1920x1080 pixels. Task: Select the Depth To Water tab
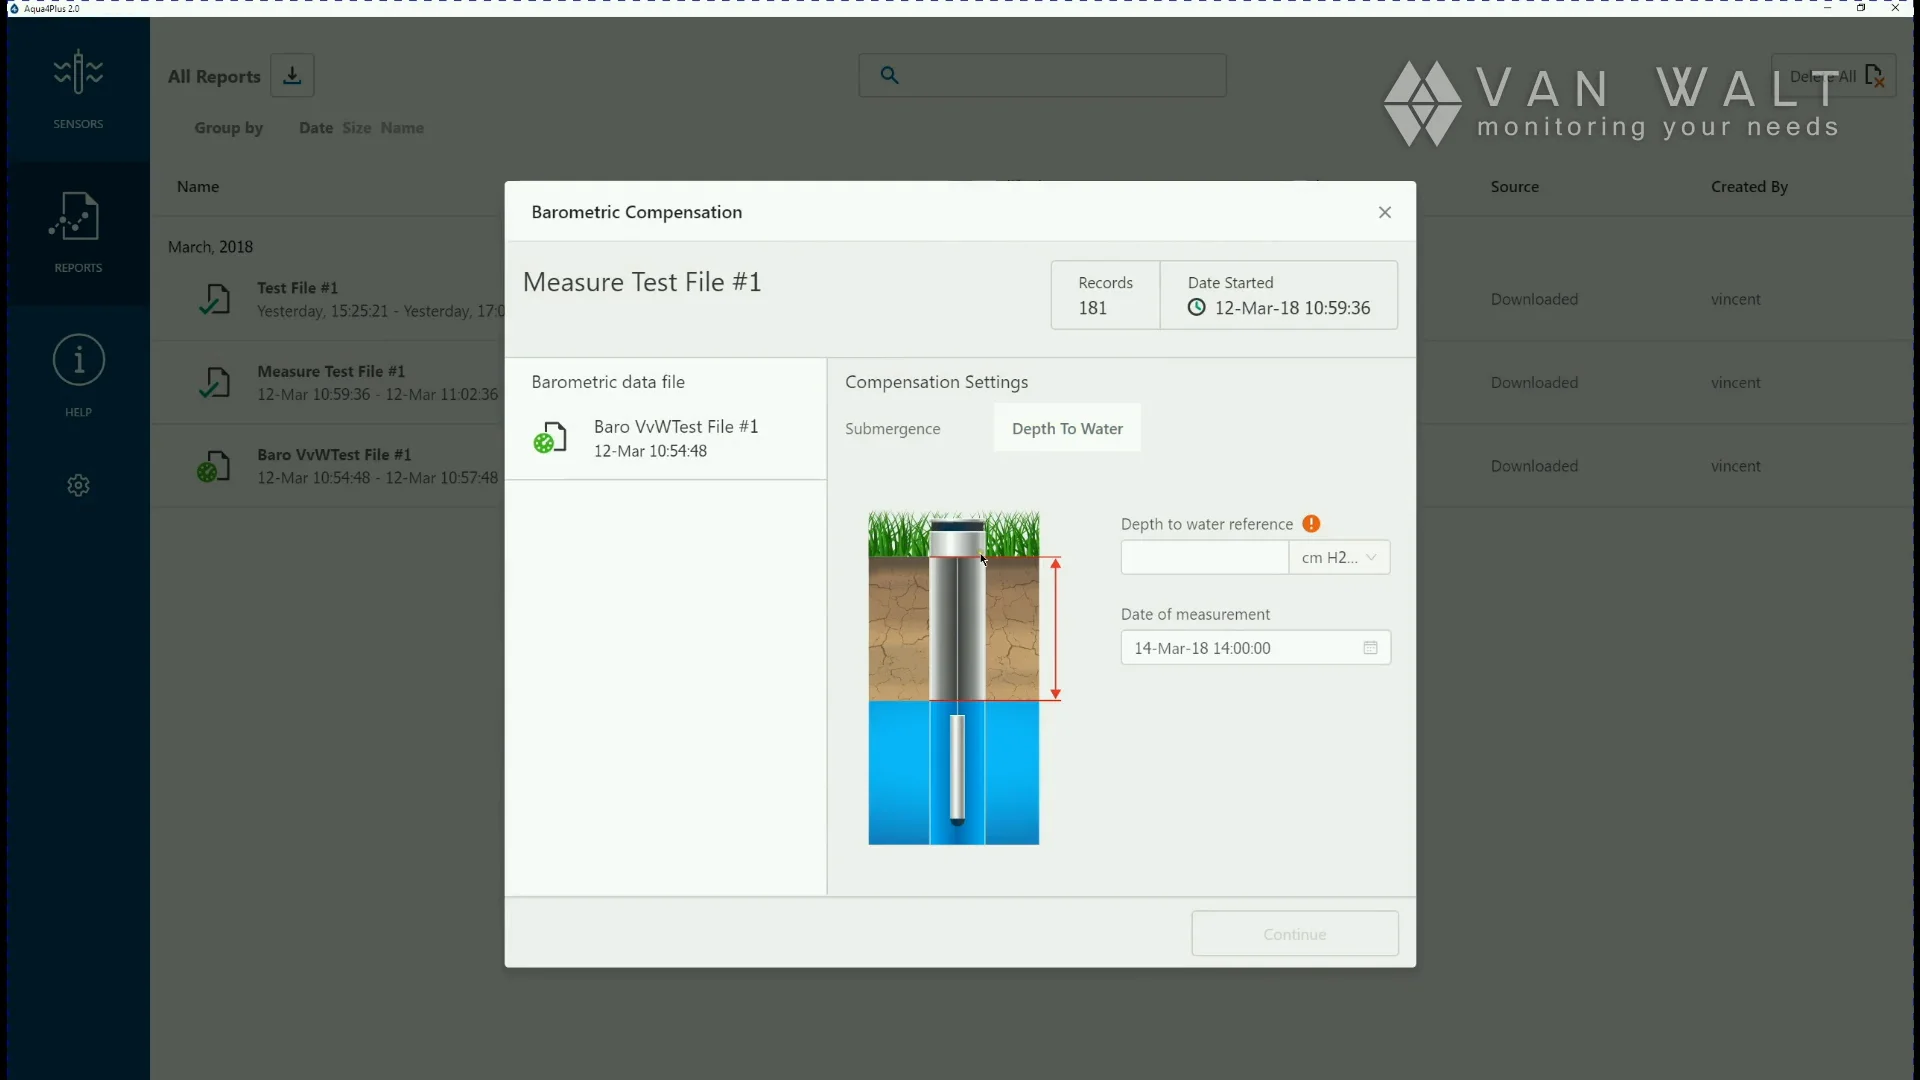point(1066,429)
